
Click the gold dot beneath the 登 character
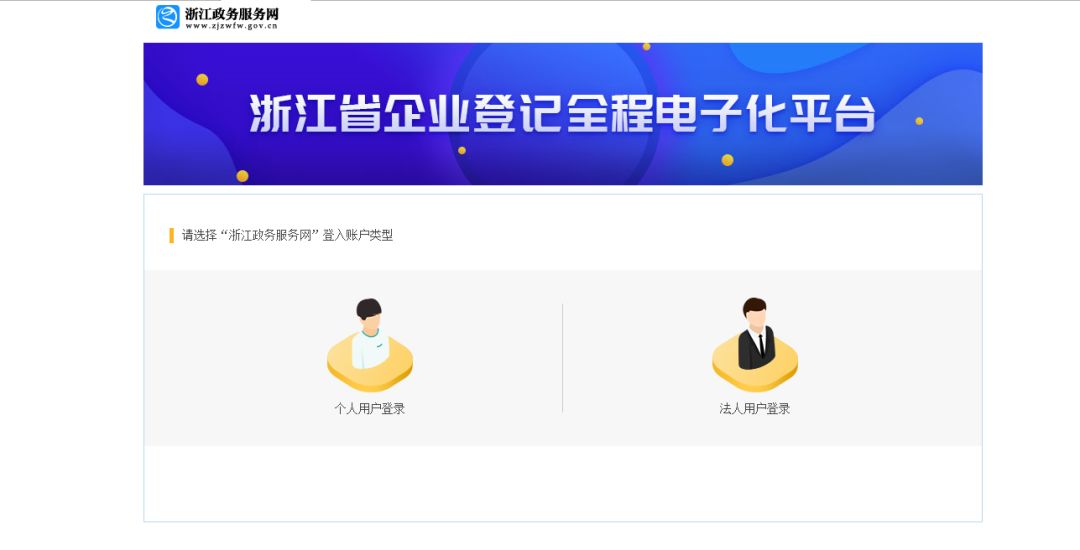461,150
